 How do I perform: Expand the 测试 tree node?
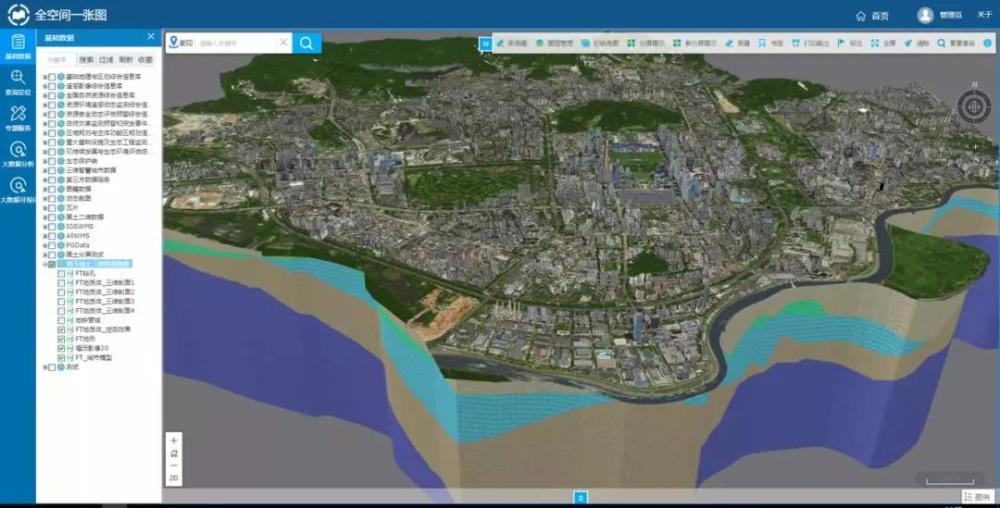coord(45,367)
